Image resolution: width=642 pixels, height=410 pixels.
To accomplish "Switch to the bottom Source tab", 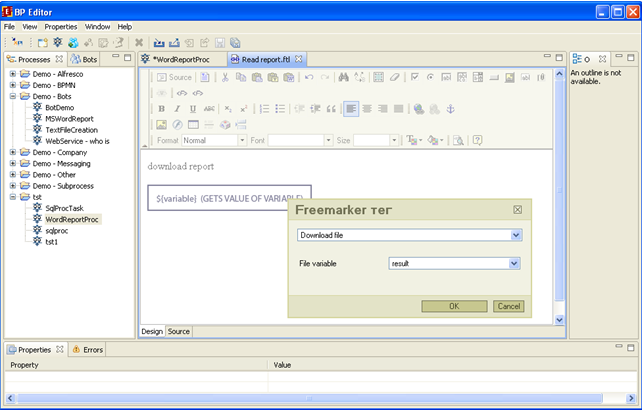I will [x=179, y=331].
